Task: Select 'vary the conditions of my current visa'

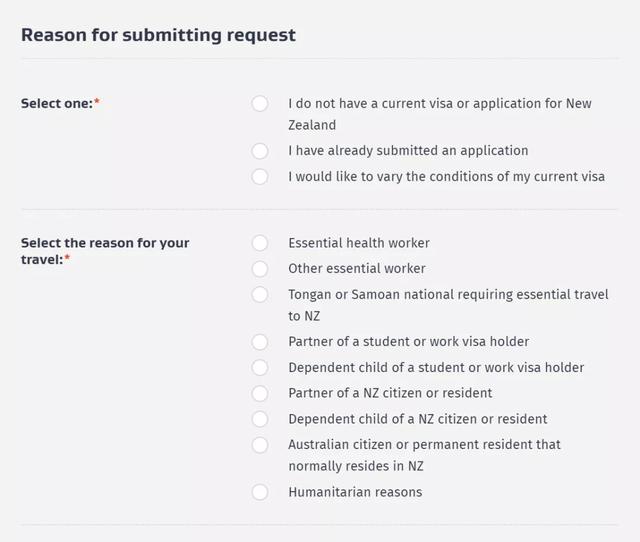Action: [260, 177]
